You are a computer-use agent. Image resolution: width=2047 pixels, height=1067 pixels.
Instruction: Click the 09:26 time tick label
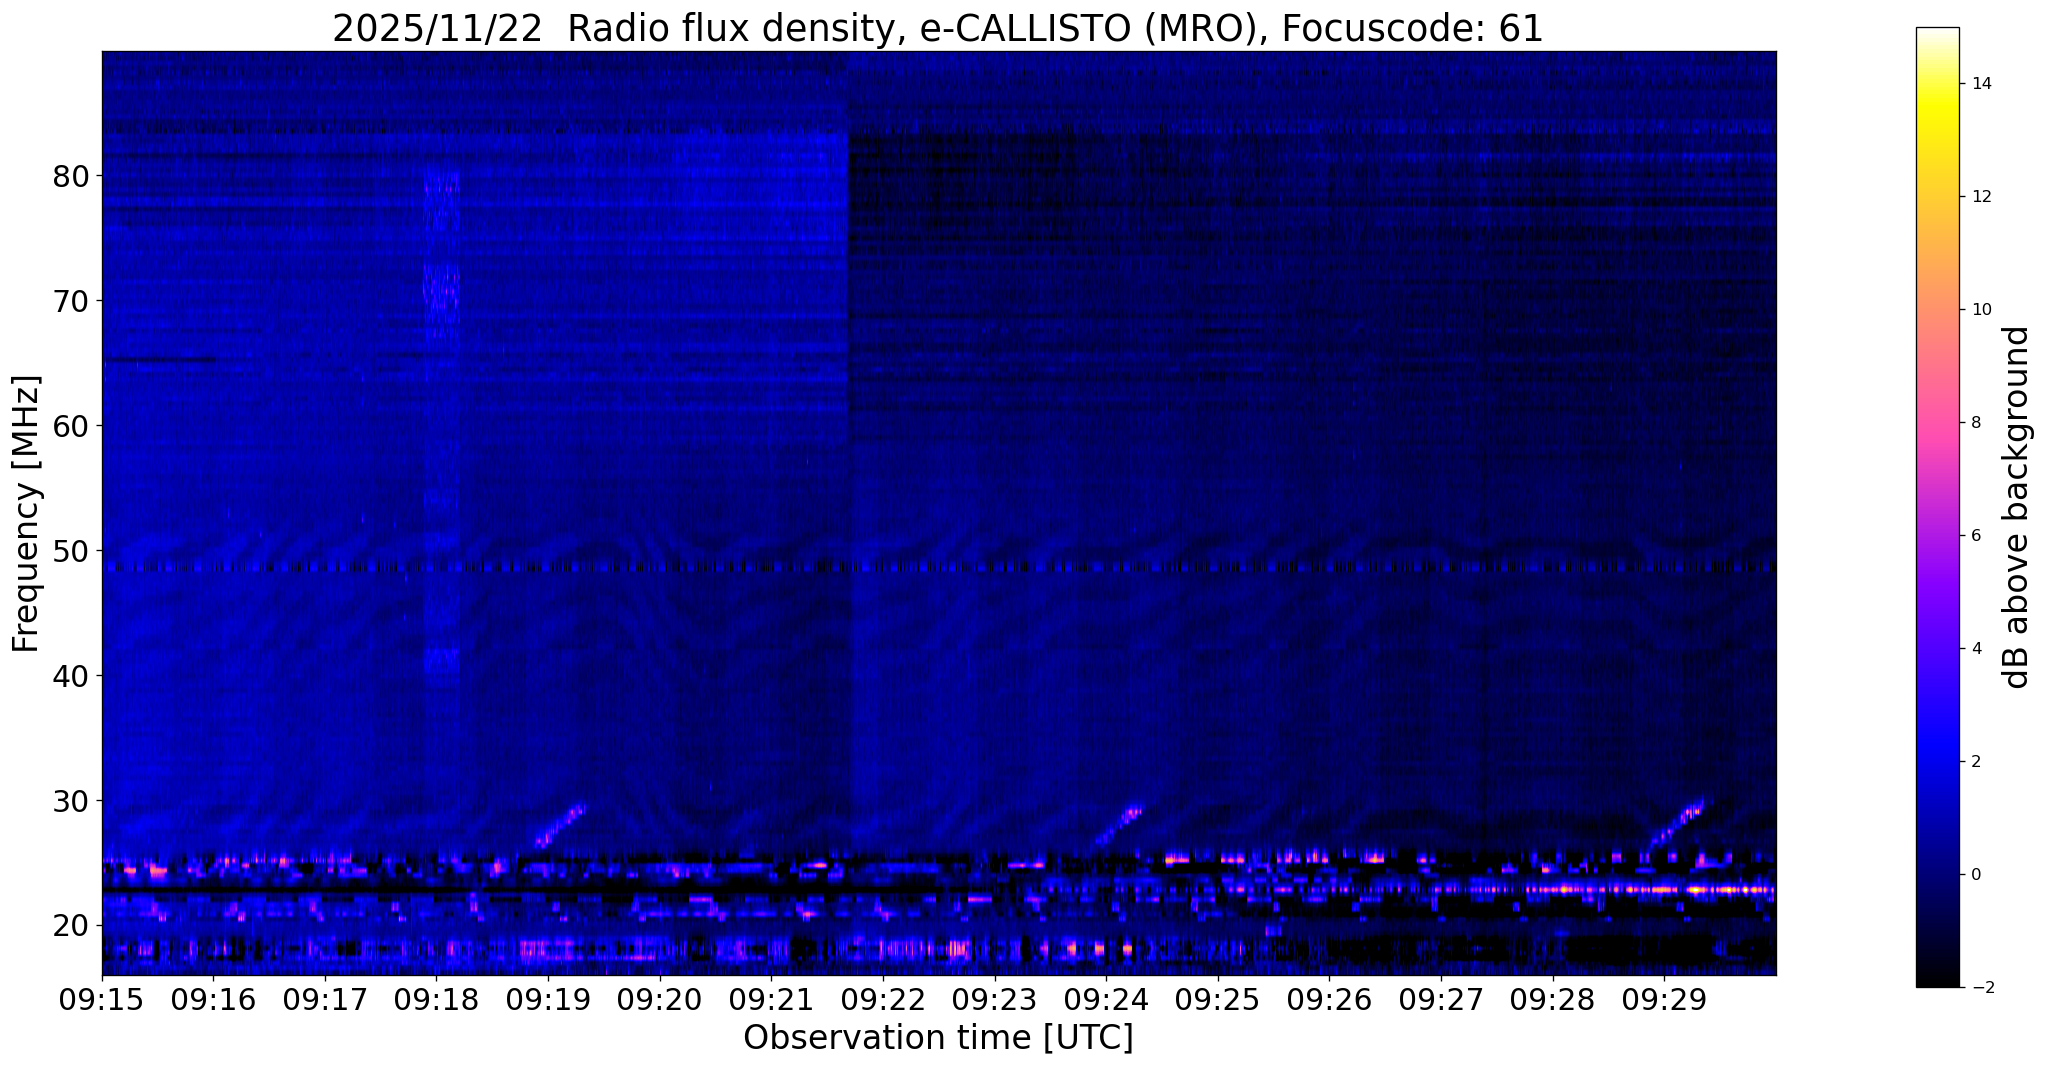(1329, 998)
